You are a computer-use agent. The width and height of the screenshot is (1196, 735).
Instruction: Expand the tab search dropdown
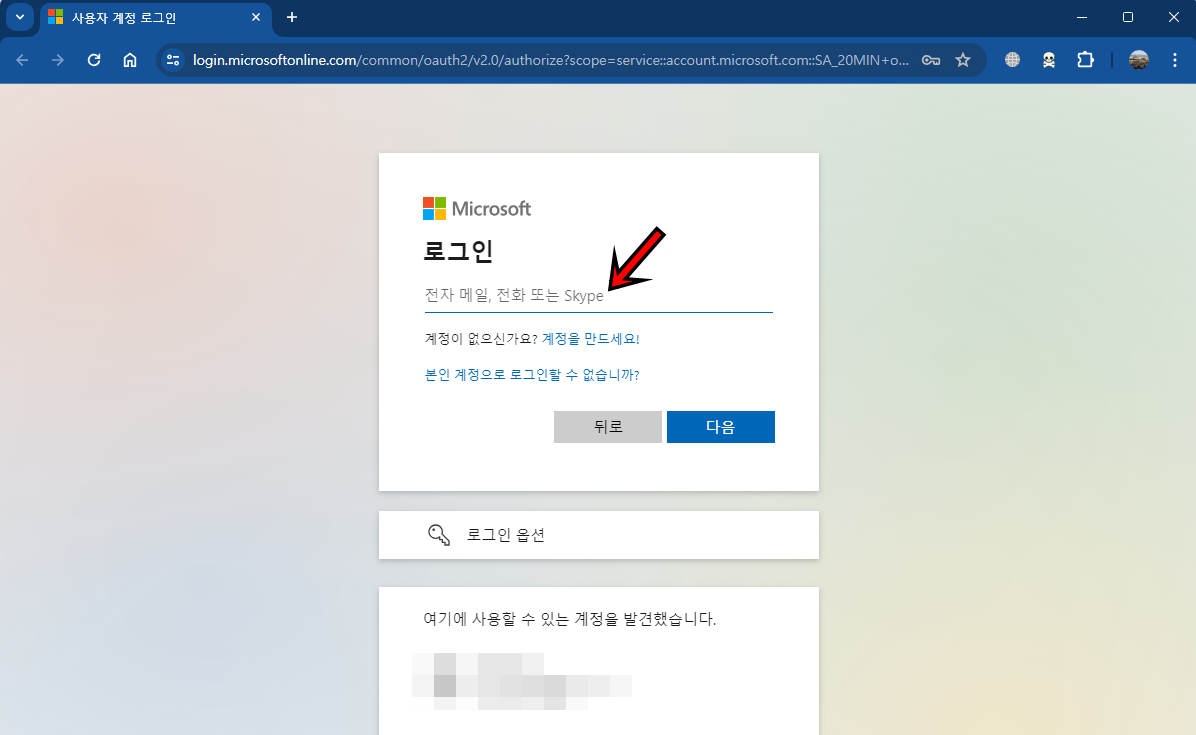point(20,17)
